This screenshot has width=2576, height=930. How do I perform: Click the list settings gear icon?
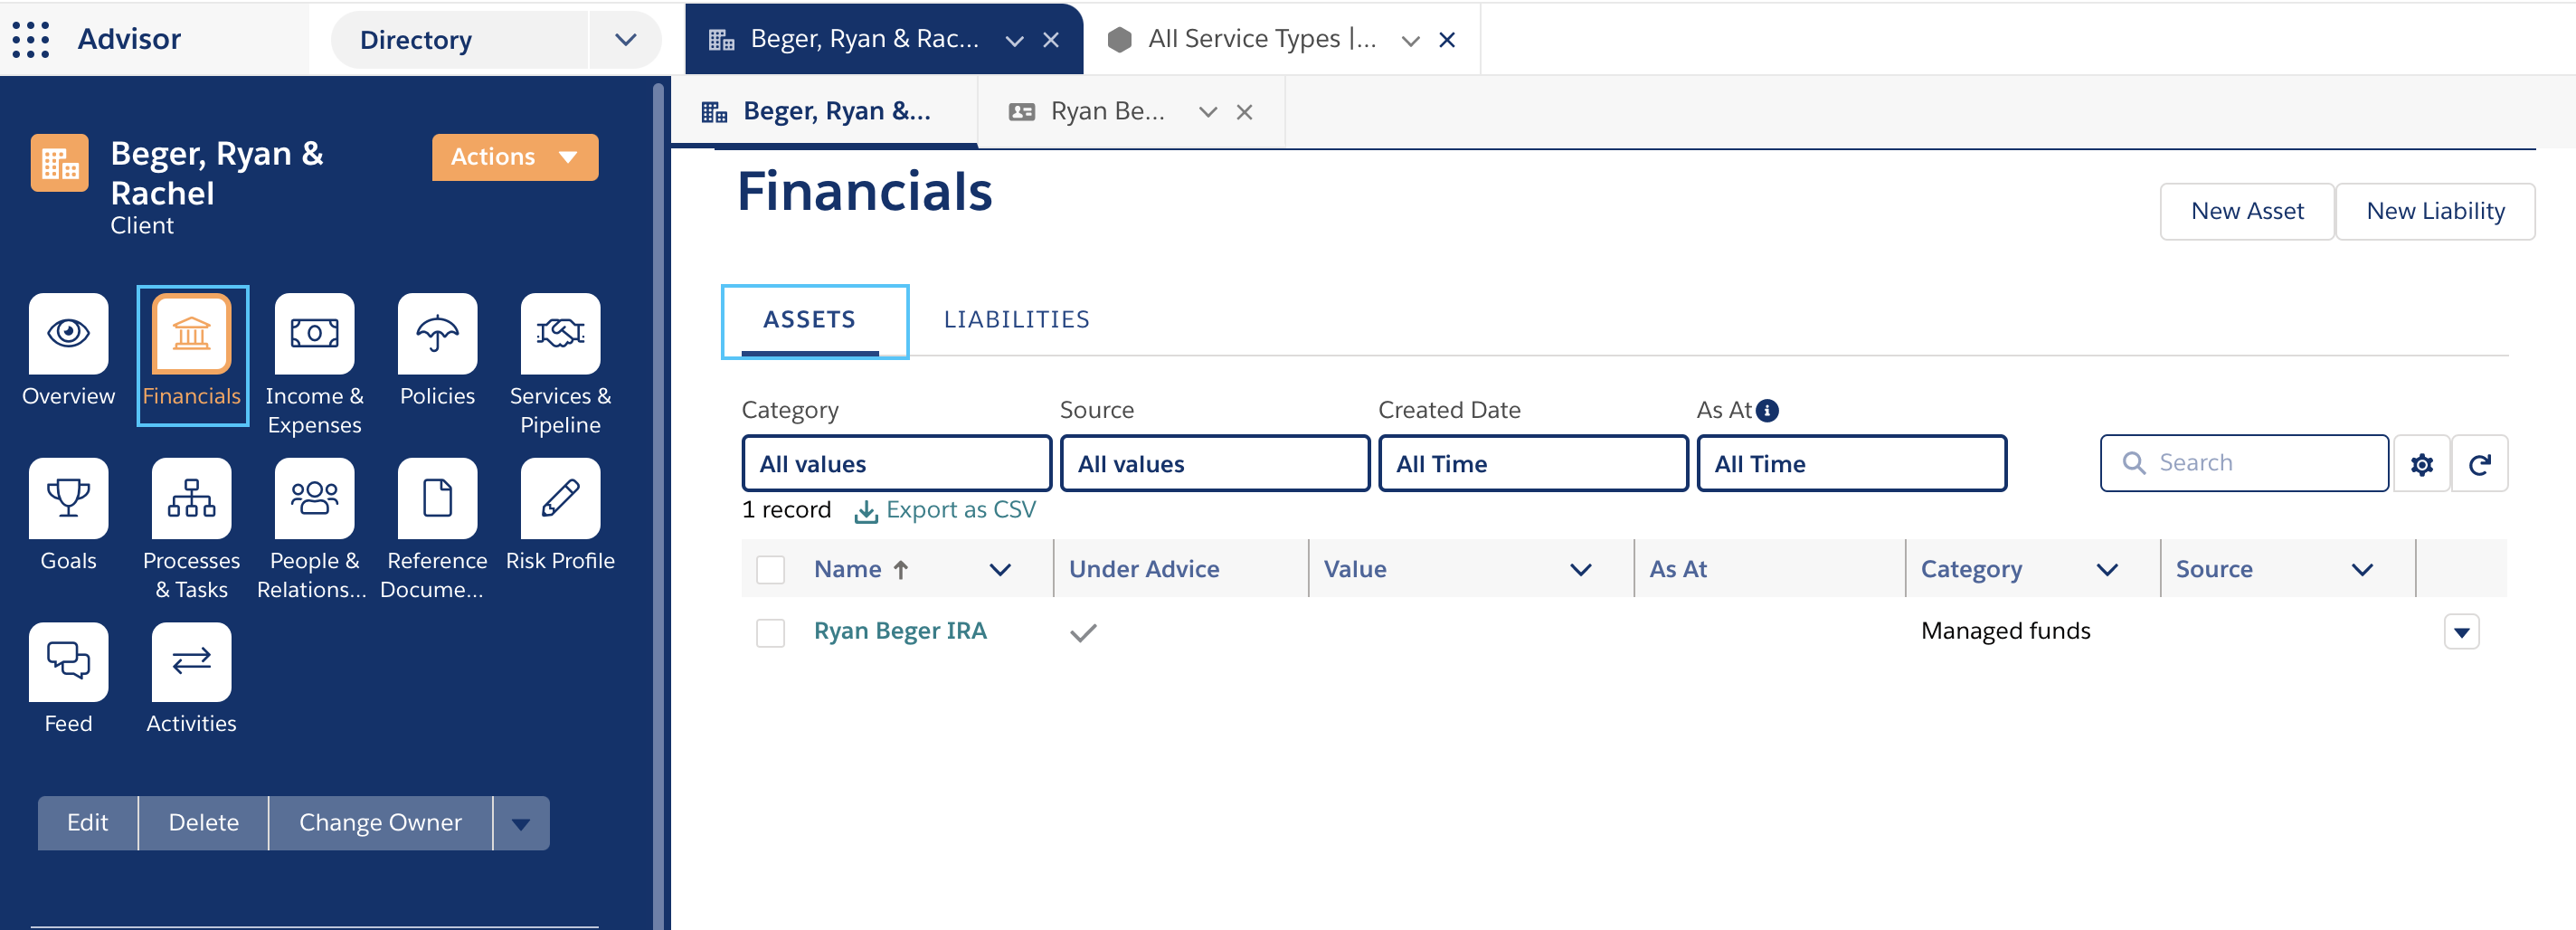2421,464
